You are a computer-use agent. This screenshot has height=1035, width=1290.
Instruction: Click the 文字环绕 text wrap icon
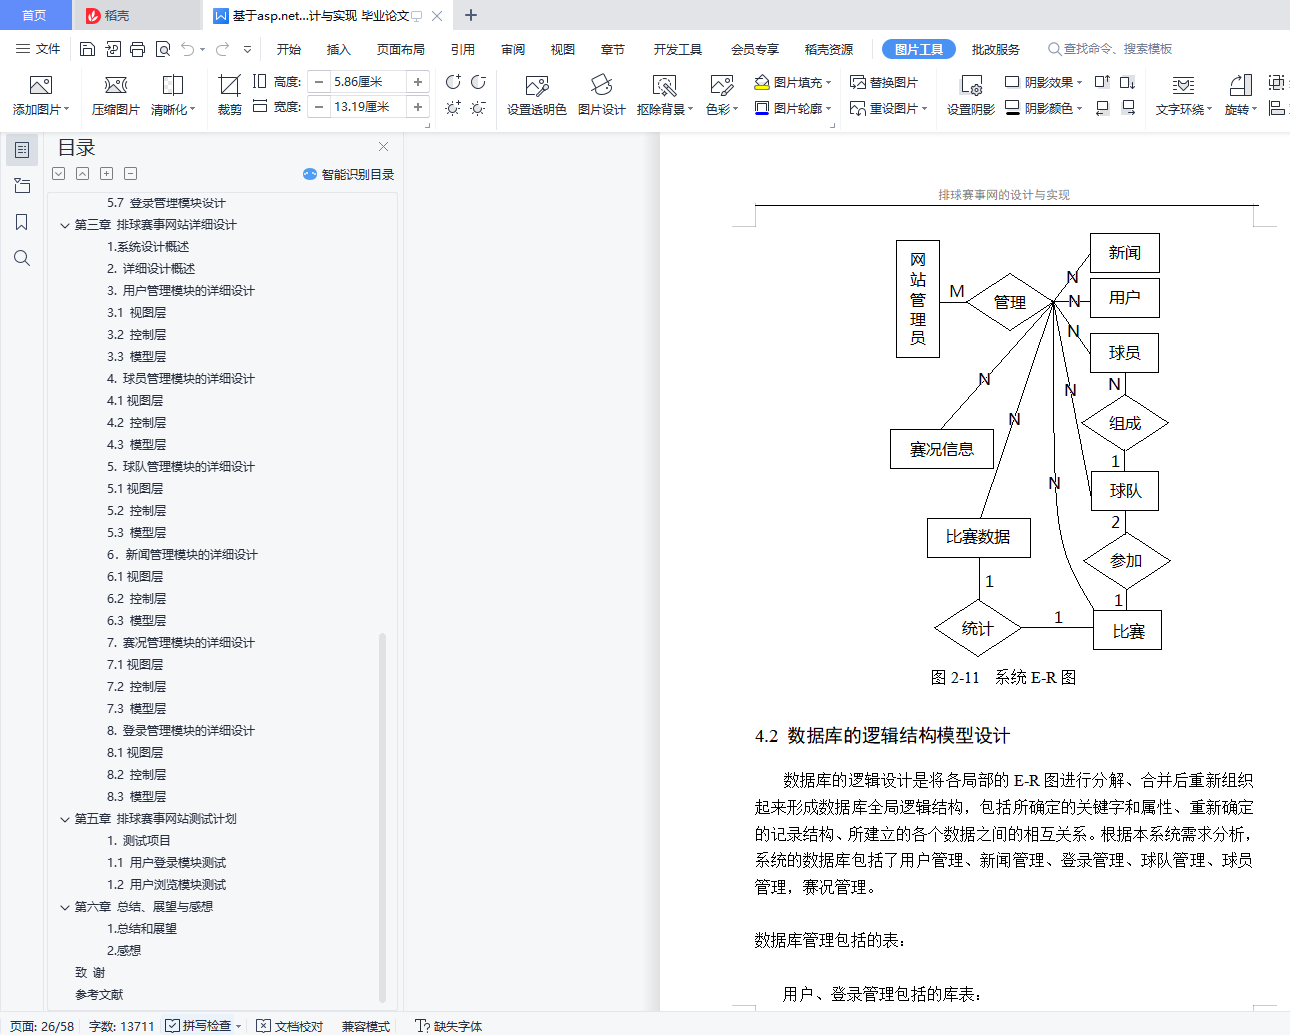(x=1183, y=86)
